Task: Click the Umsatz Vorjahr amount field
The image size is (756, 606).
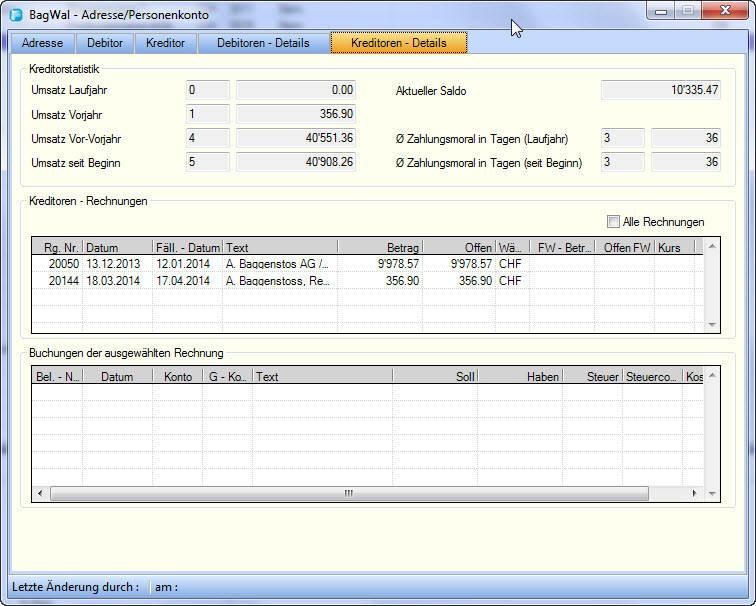Action: point(295,114)
